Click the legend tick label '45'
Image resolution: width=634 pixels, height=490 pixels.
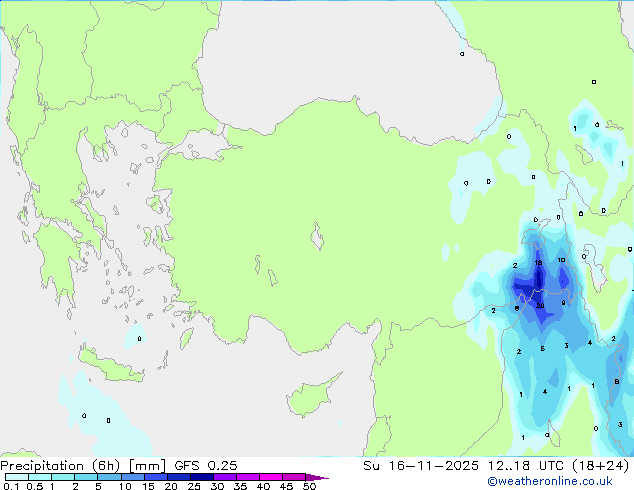coord(286,486)
